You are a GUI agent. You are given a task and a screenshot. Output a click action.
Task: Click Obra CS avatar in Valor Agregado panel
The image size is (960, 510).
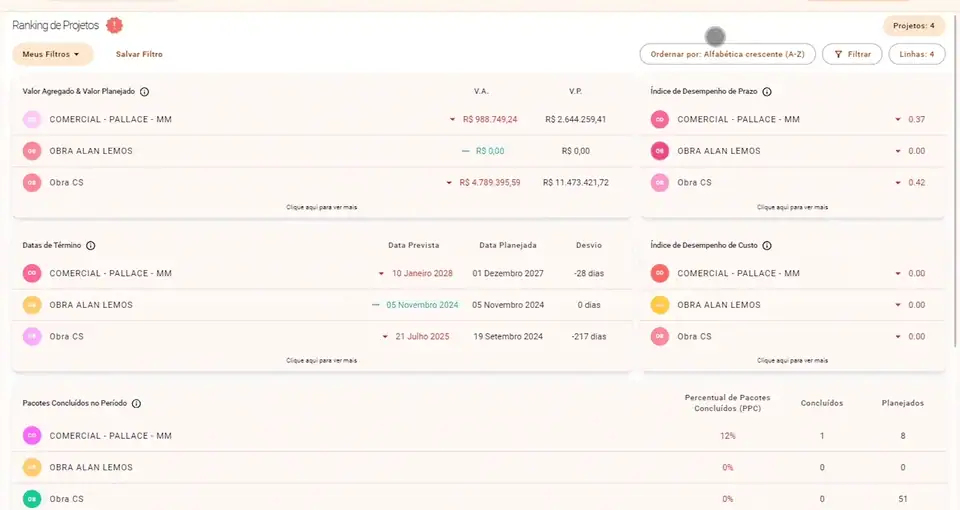(x=32, y=182)
